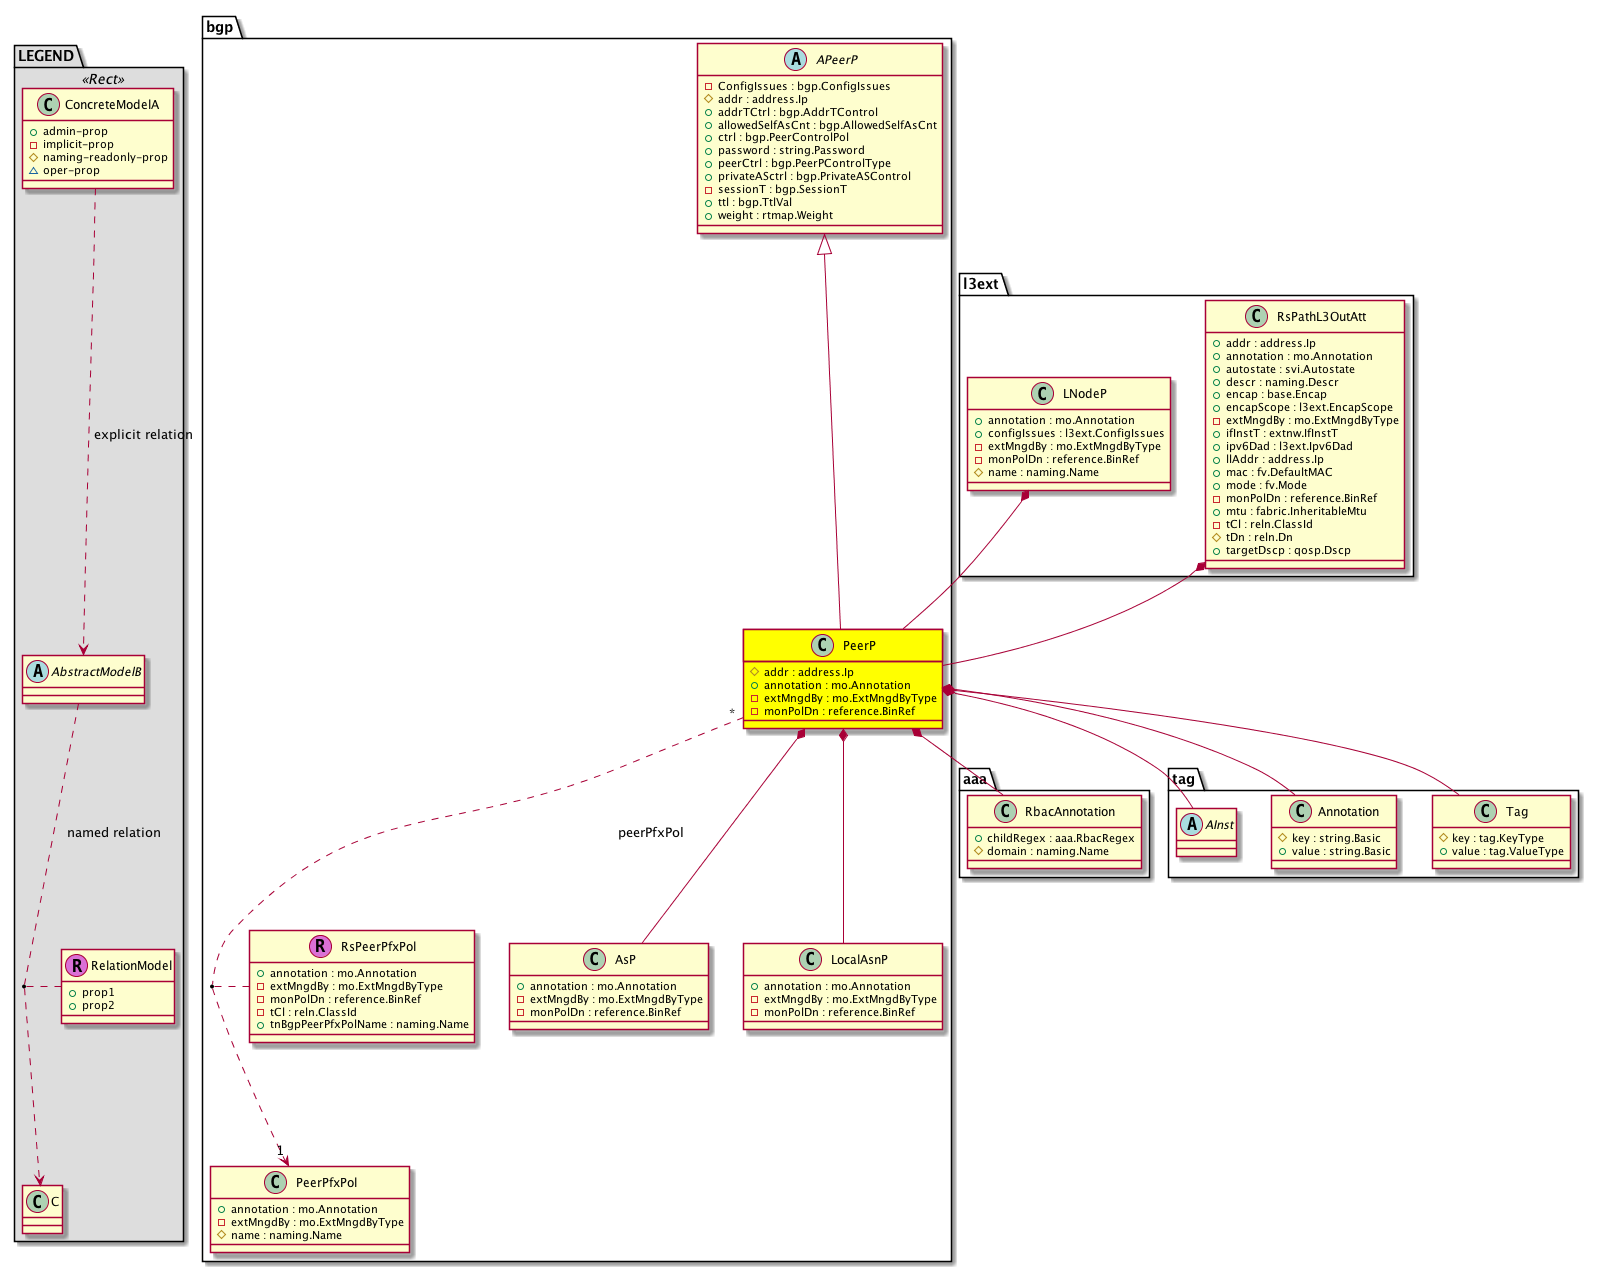Screen dimensions: 1599x1272
Task: Click the 'password : string.Password' attribute in APeerP
Action: pos(790,150)
